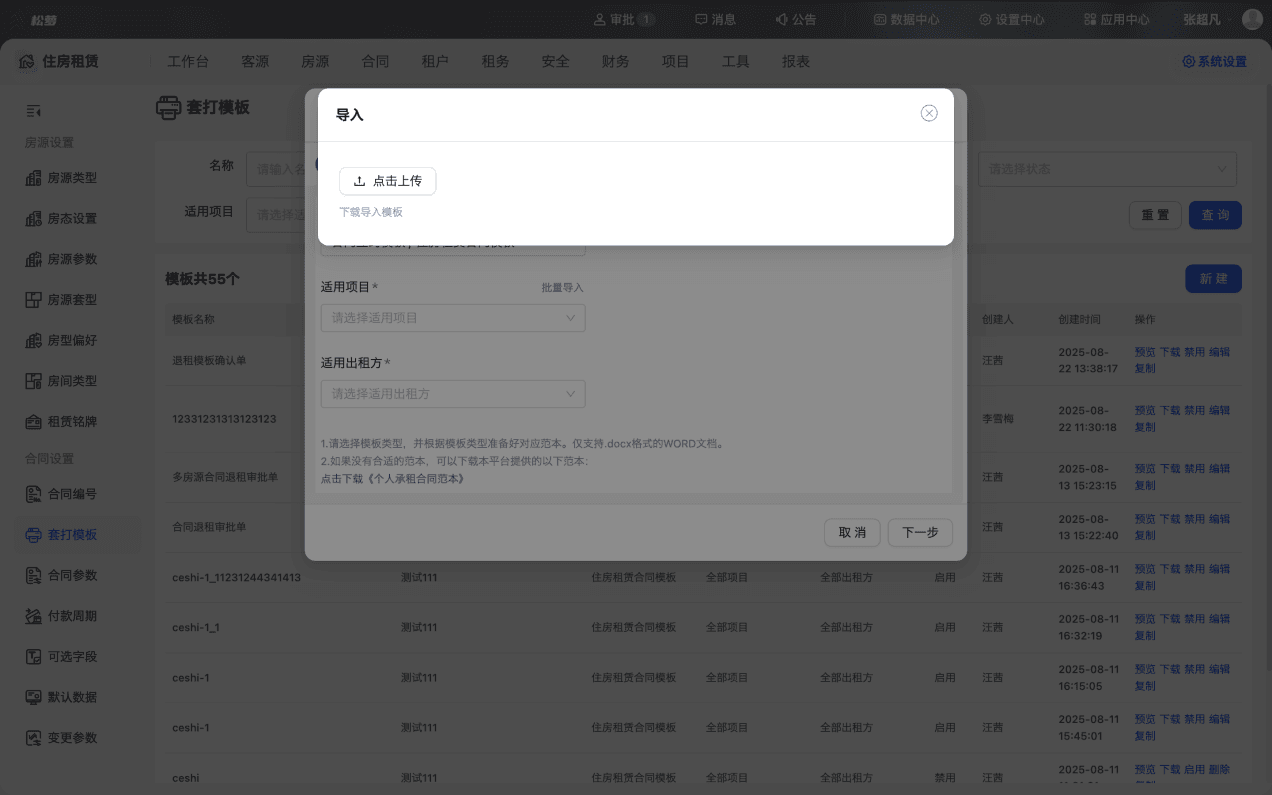Open the user avatar in top right
This screenshot has height=795, width=1272.
[1252, 19]
